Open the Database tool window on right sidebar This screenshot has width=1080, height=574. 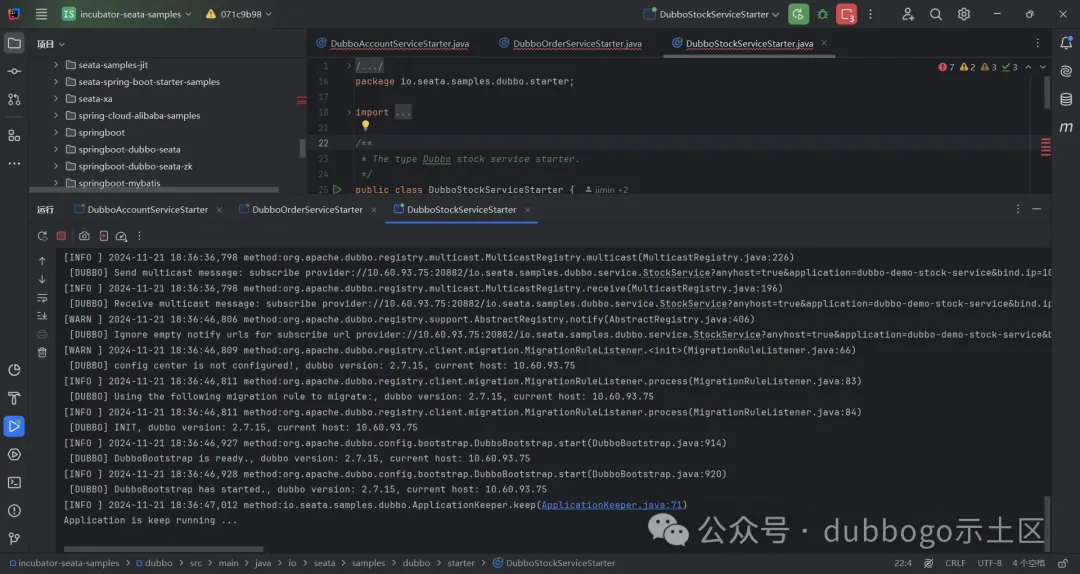1066,99
